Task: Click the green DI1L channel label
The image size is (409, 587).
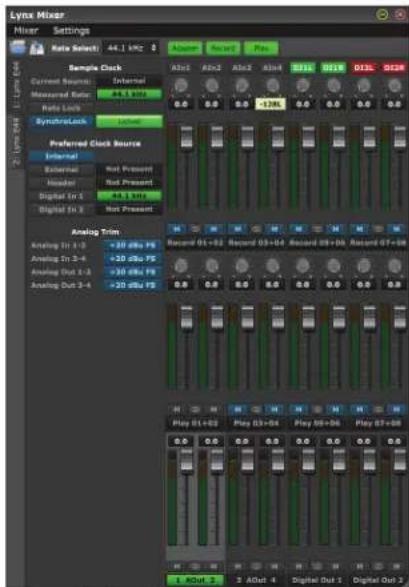Action: tap(303, 68)
